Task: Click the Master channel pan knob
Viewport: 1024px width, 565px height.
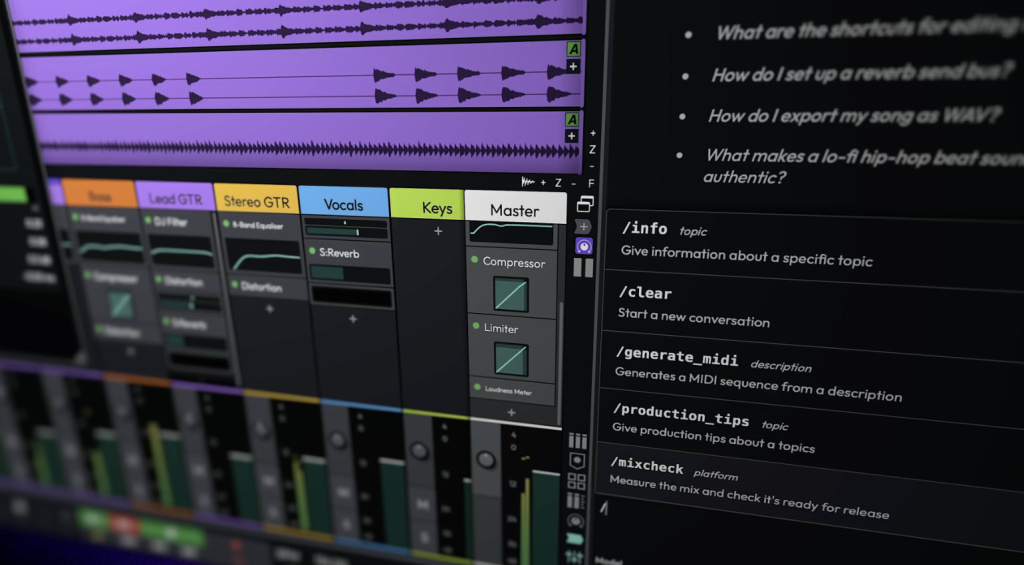Action: 486,460
